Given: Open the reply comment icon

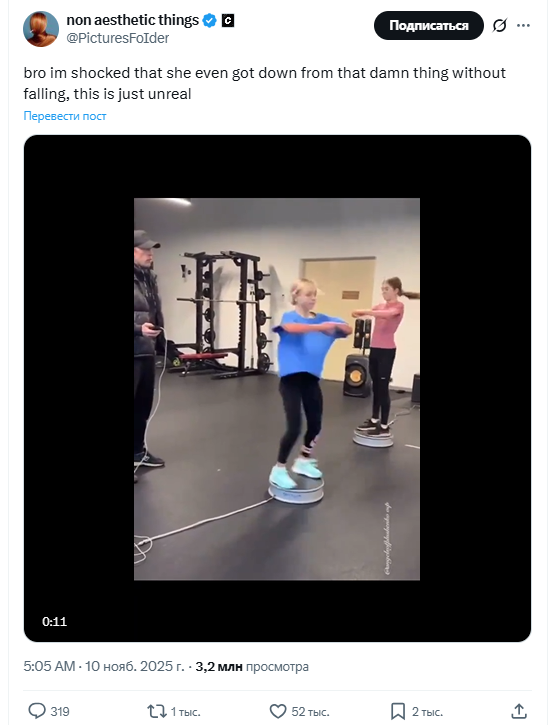Looking at the screenshot, I should [37, 711].
